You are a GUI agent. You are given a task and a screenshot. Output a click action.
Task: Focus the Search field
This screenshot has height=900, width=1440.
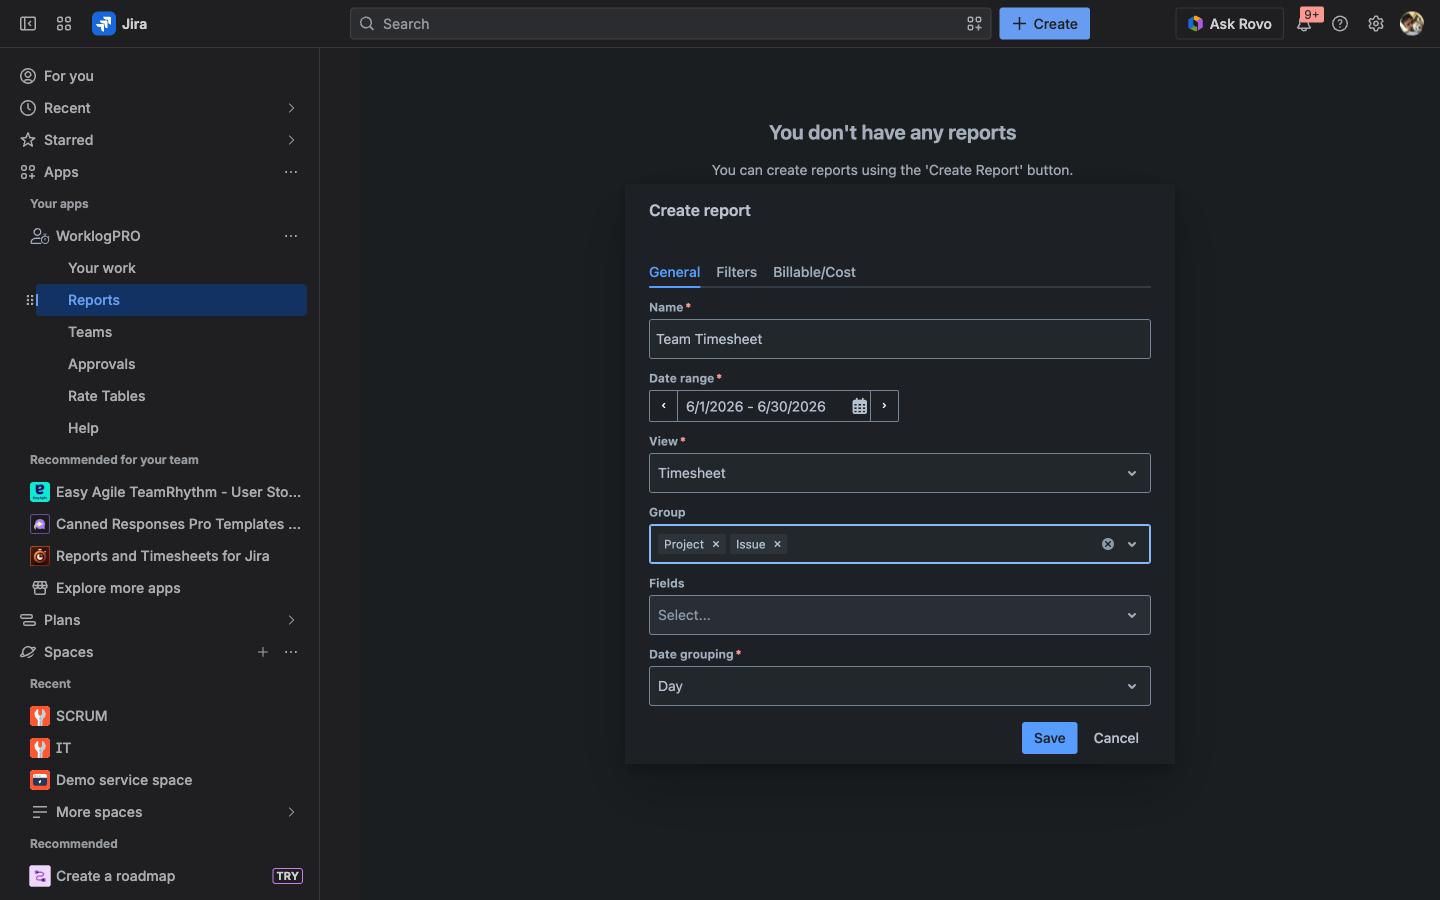(x=670, y=24)
